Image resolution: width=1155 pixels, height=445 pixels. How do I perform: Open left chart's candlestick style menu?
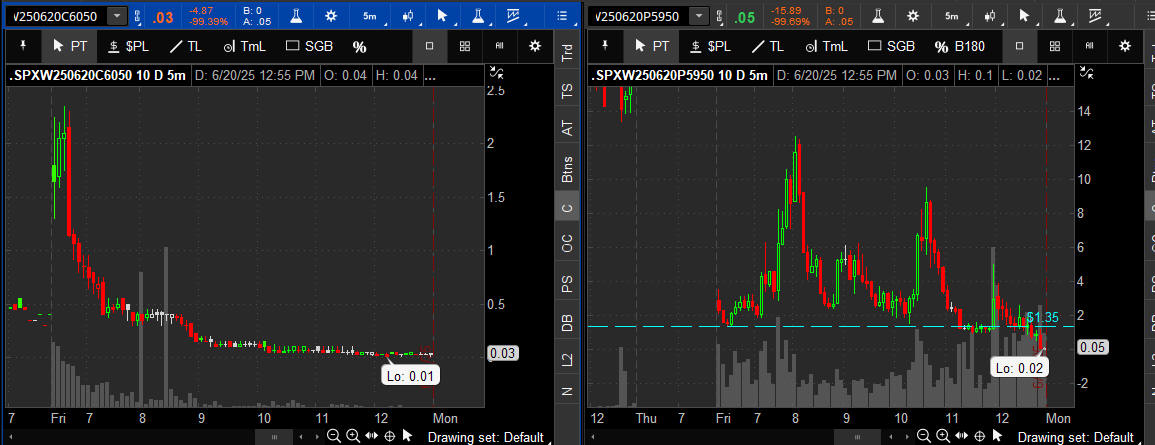click(408, 16)
